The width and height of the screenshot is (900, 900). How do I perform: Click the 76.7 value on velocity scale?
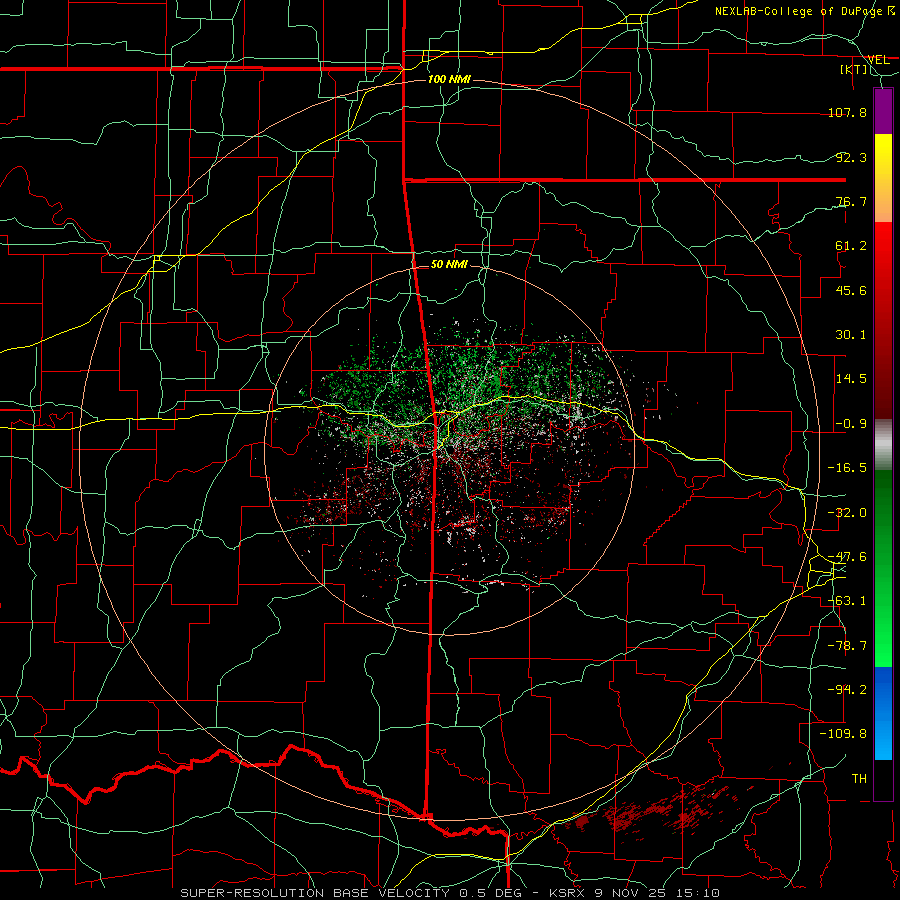[x=851, y=201]
